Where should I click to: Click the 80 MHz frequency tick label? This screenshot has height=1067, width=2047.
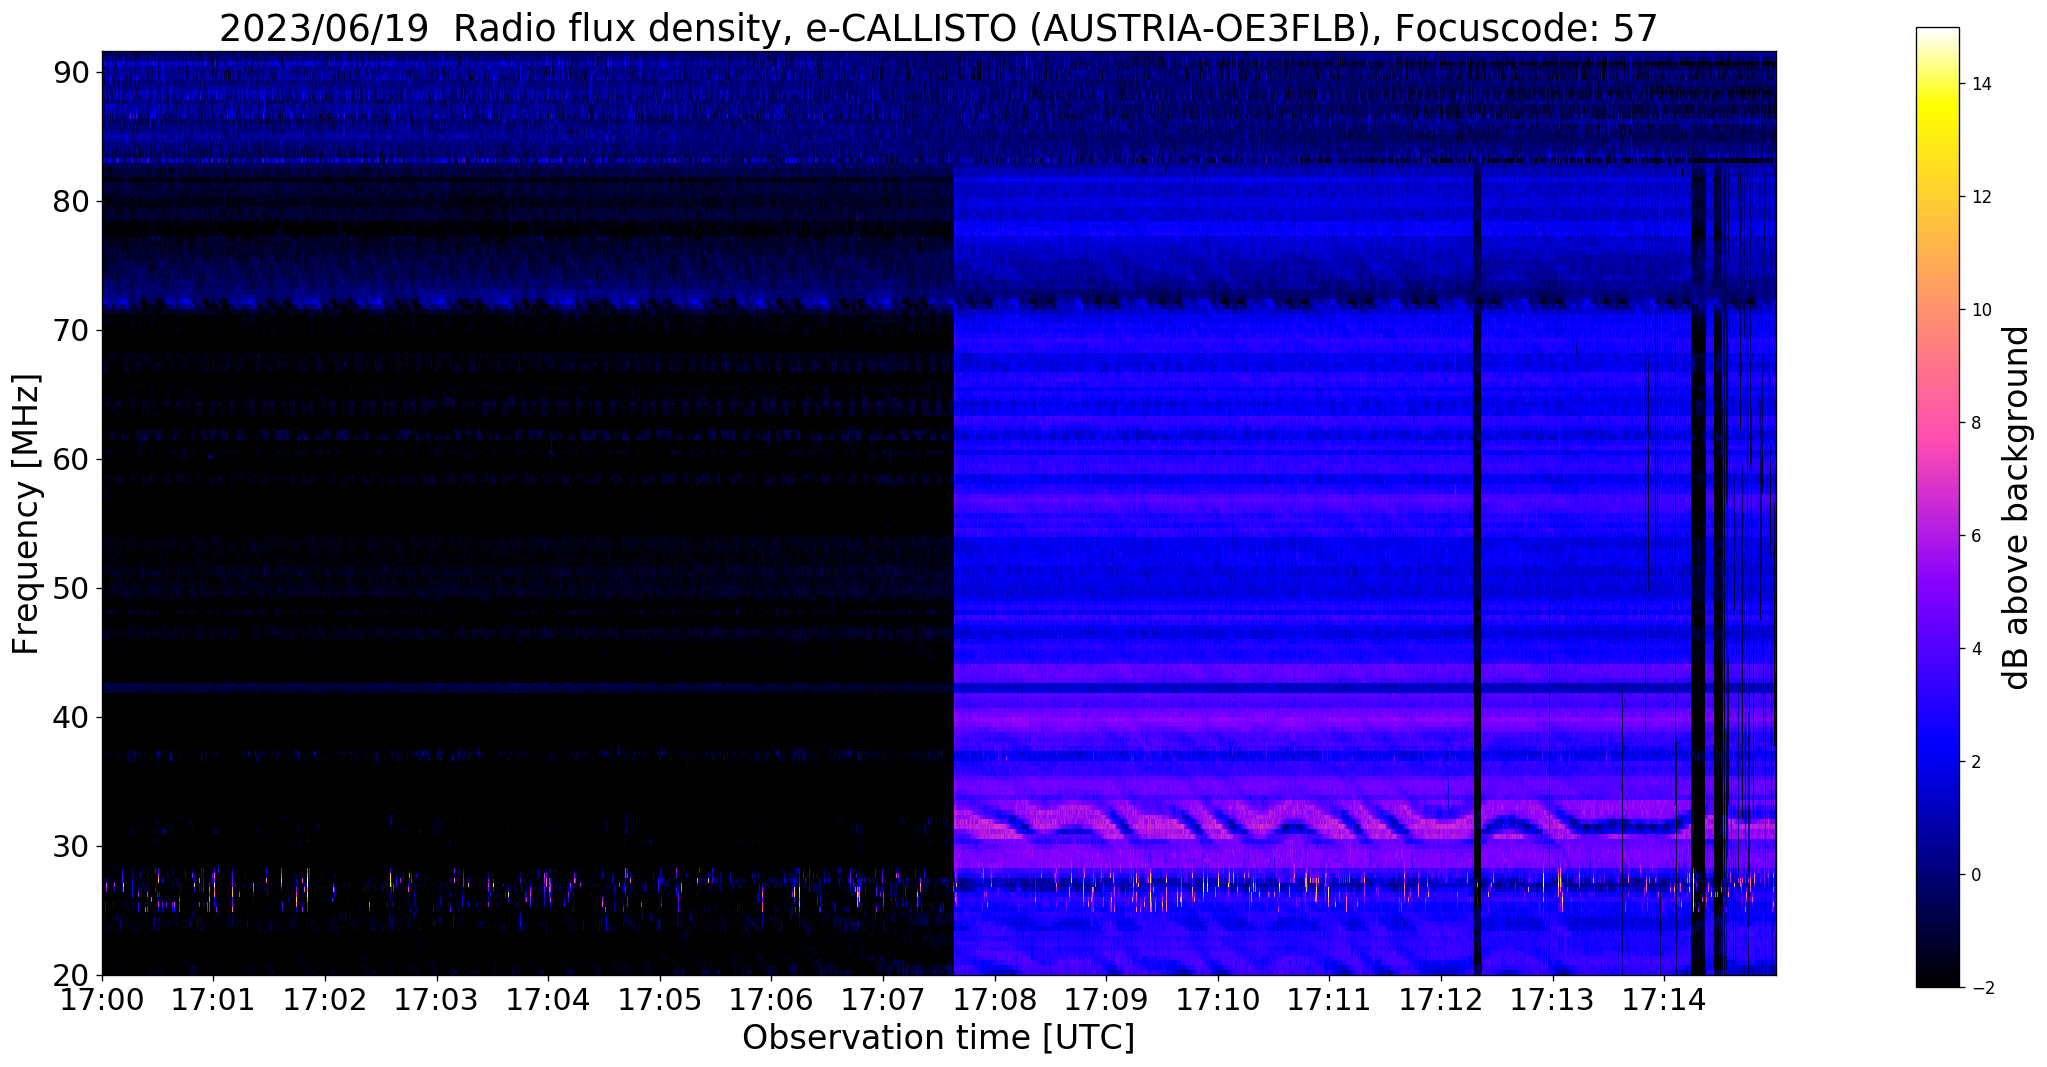click(x=73, y=201)
